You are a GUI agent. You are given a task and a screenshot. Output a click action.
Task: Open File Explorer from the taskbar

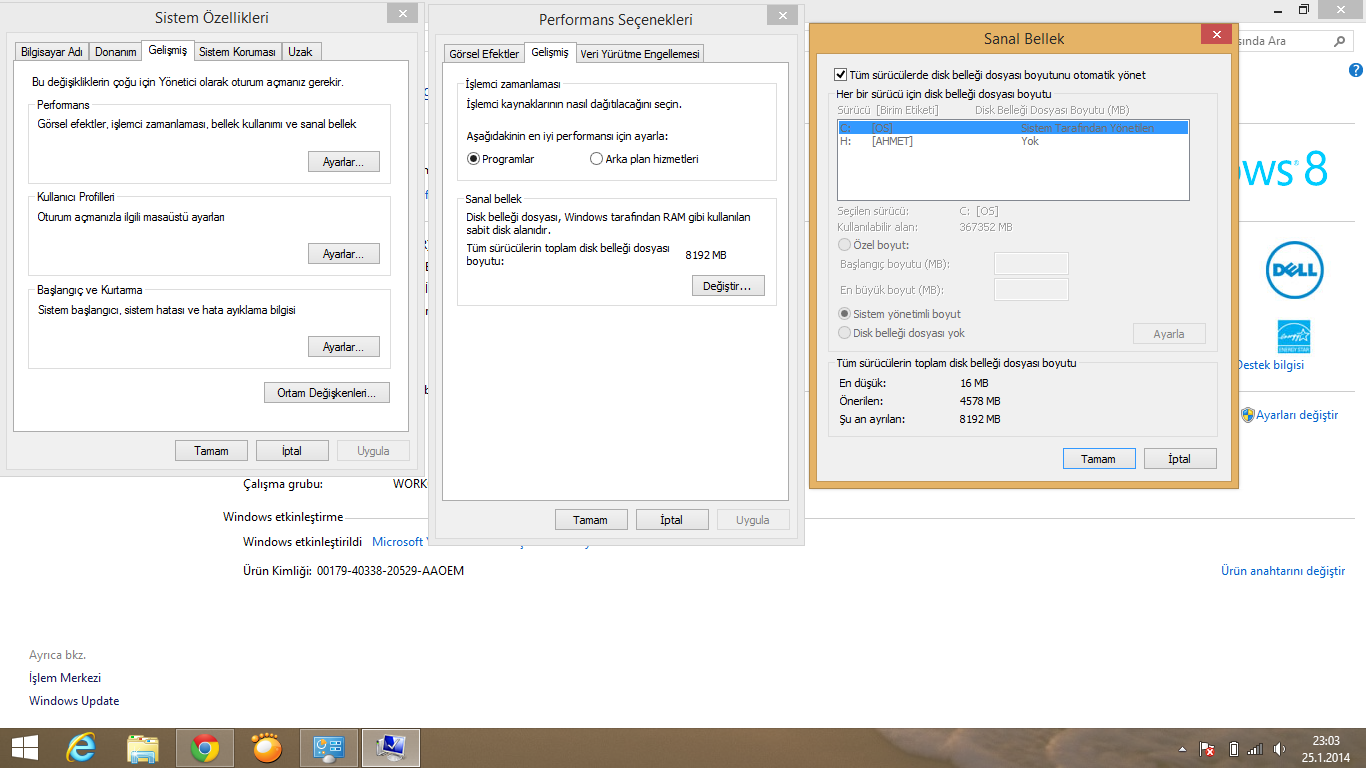pyautogui.click(x=143, y=748)
